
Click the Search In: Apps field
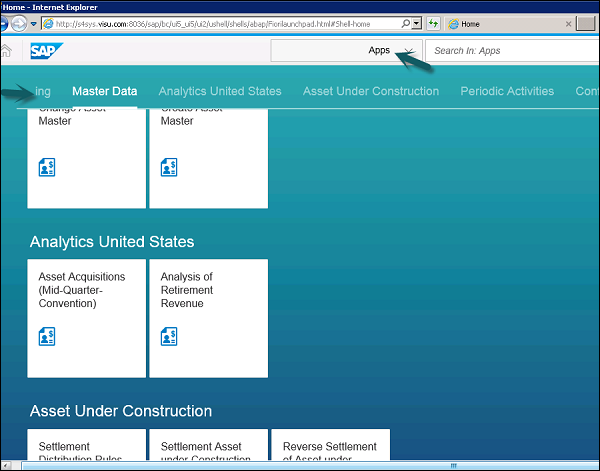512,51
